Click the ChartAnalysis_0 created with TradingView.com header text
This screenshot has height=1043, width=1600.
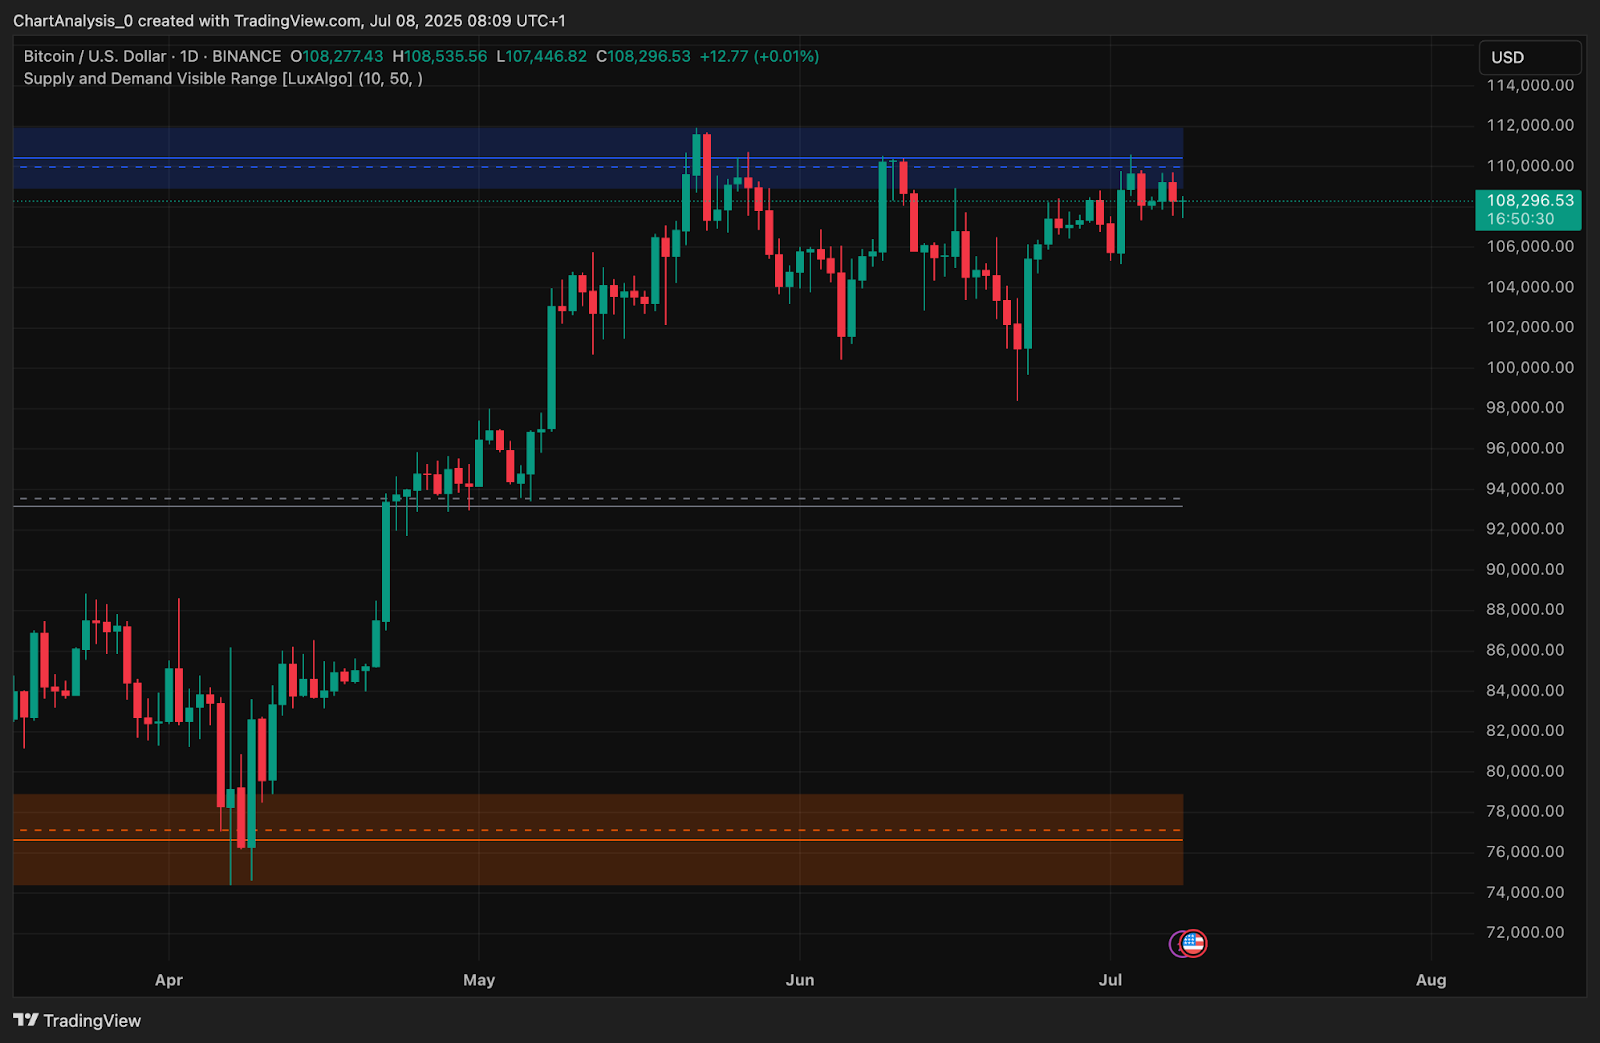(x=289, y=20)
